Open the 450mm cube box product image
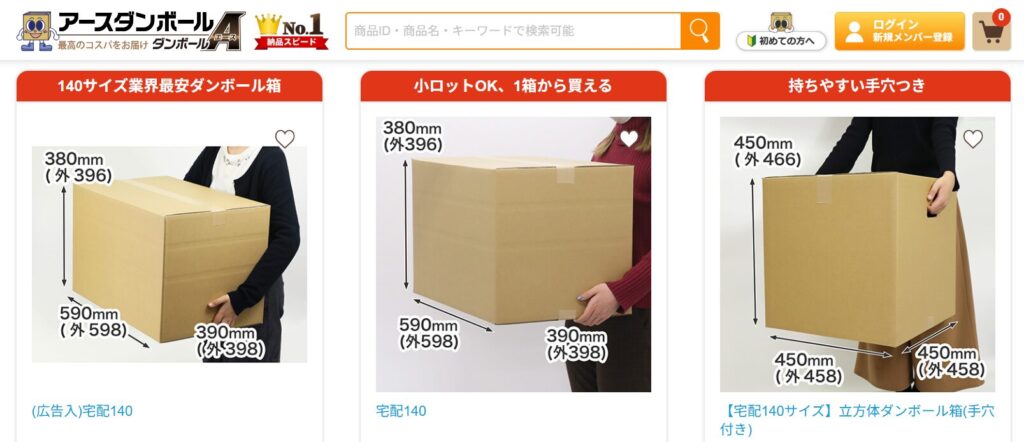 [x=857, y=254]
